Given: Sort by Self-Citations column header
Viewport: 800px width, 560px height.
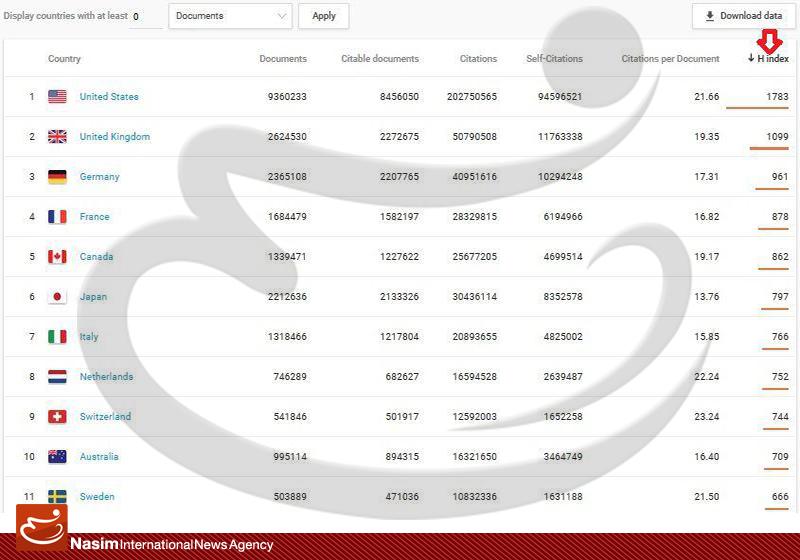Looking at the screenshot, I should (x=554, y=59).
